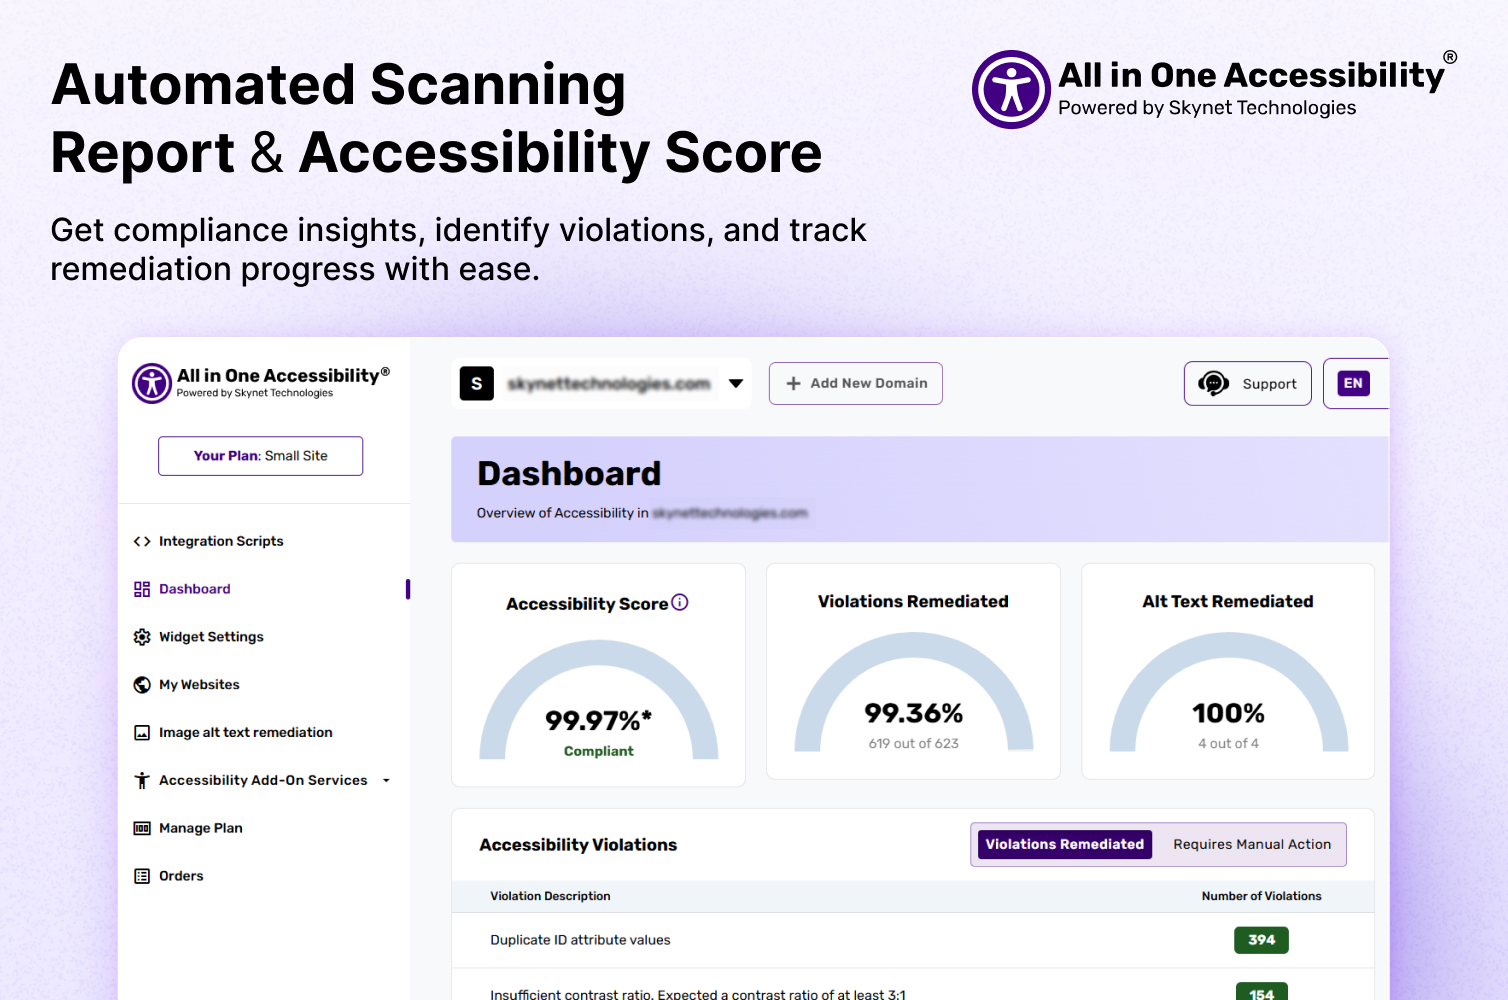Click the Compliant status label

(x=598, y=751)
